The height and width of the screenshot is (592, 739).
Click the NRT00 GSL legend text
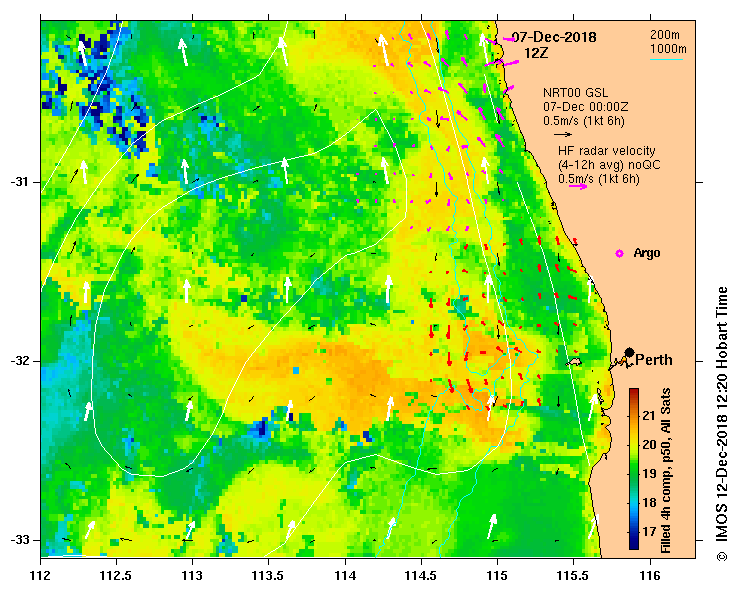[575, 93]
